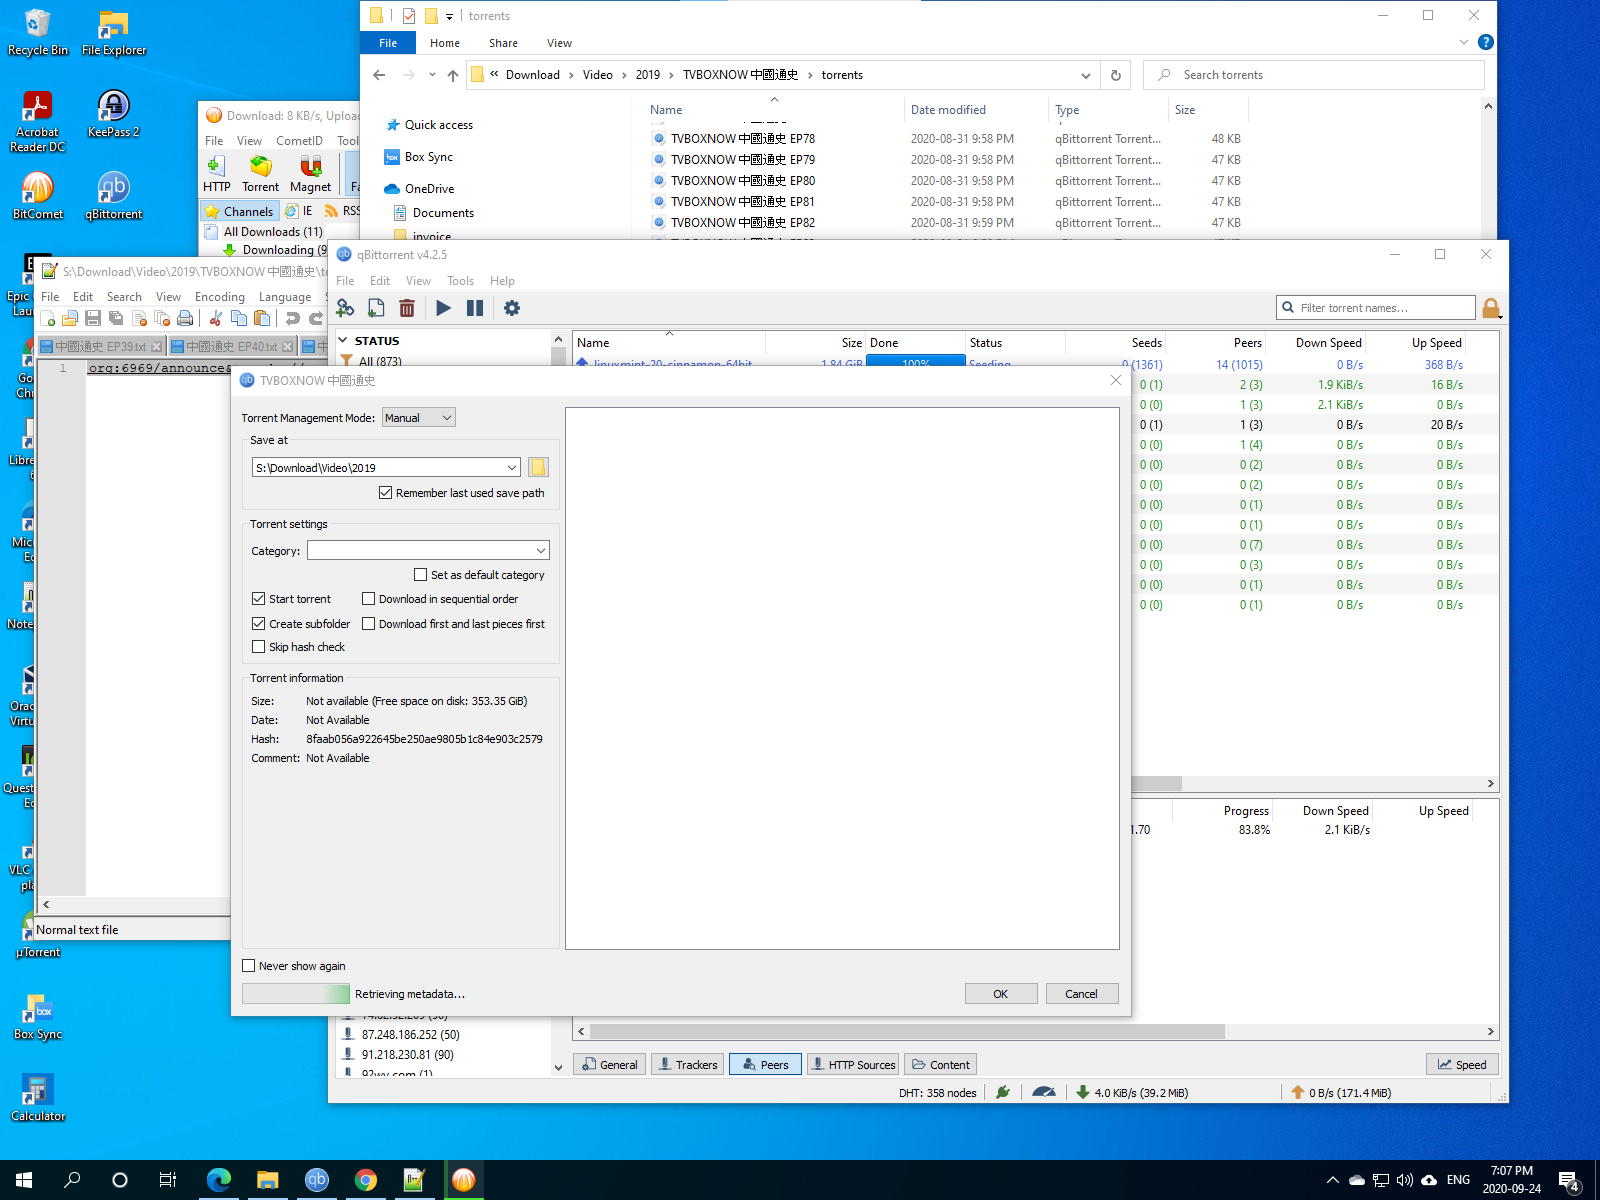Image resolution: width=1600 pixels, height=1200 pixels.
Task: Toggle Start torrent checkbox
Action: pos(291,599)
